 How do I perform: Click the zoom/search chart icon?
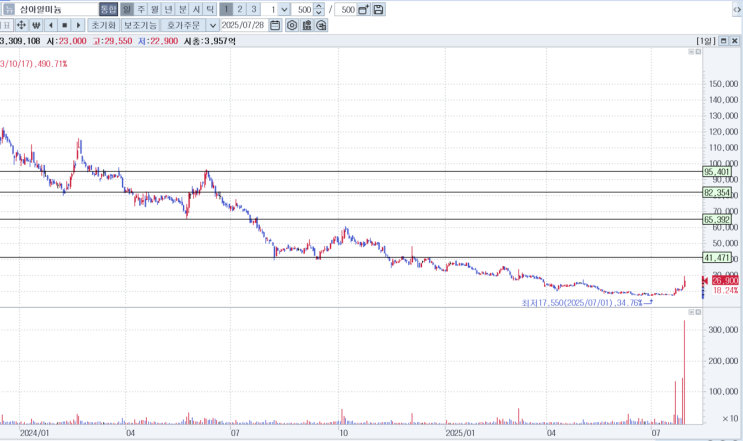point(321,25)
